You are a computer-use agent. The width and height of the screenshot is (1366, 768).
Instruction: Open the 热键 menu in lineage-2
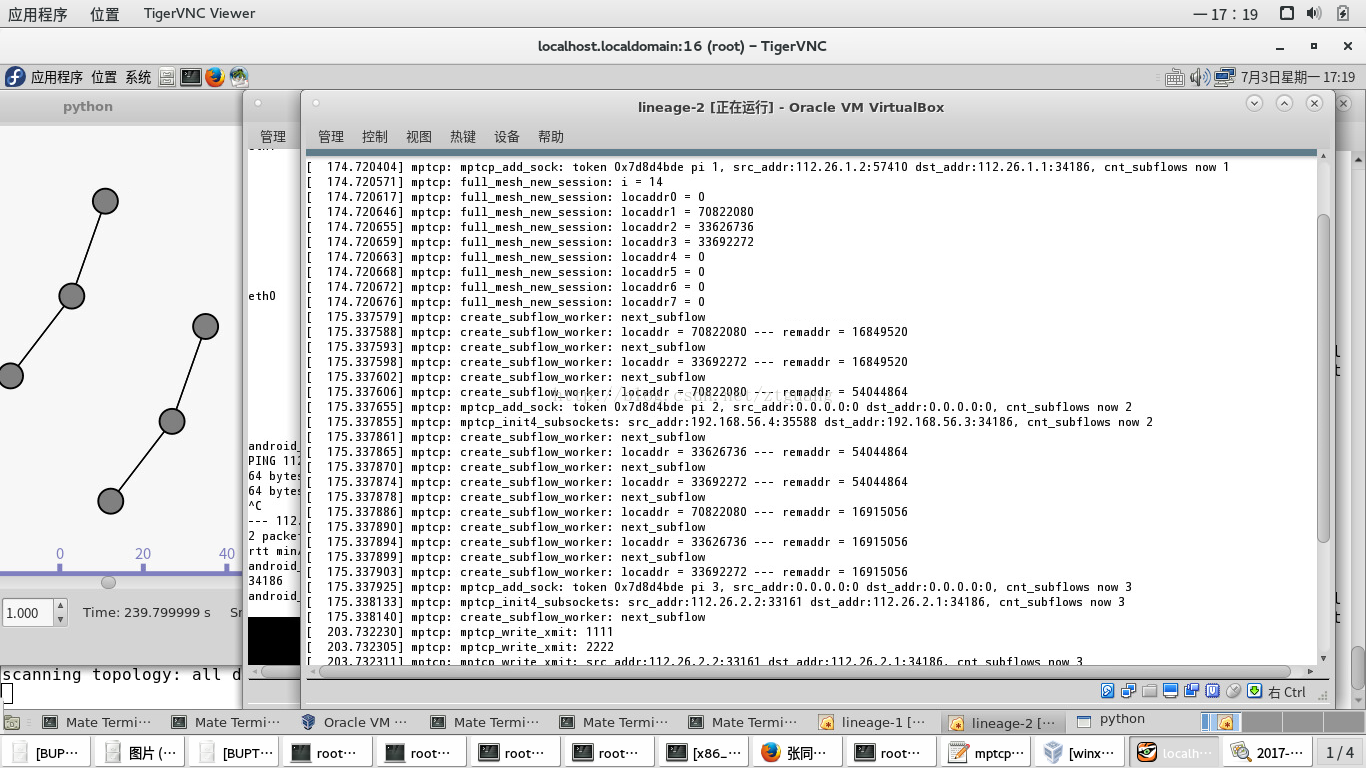click(463, 137)
